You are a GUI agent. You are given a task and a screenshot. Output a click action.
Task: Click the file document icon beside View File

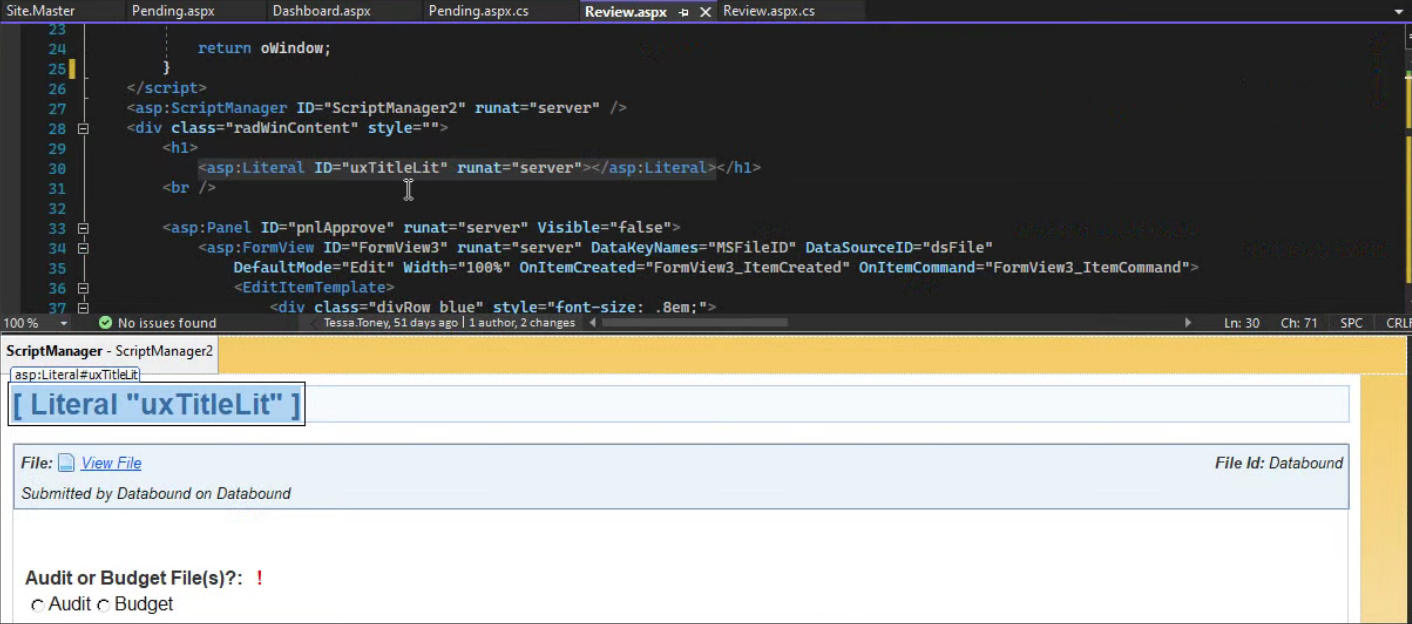click(x=66, y=463)
